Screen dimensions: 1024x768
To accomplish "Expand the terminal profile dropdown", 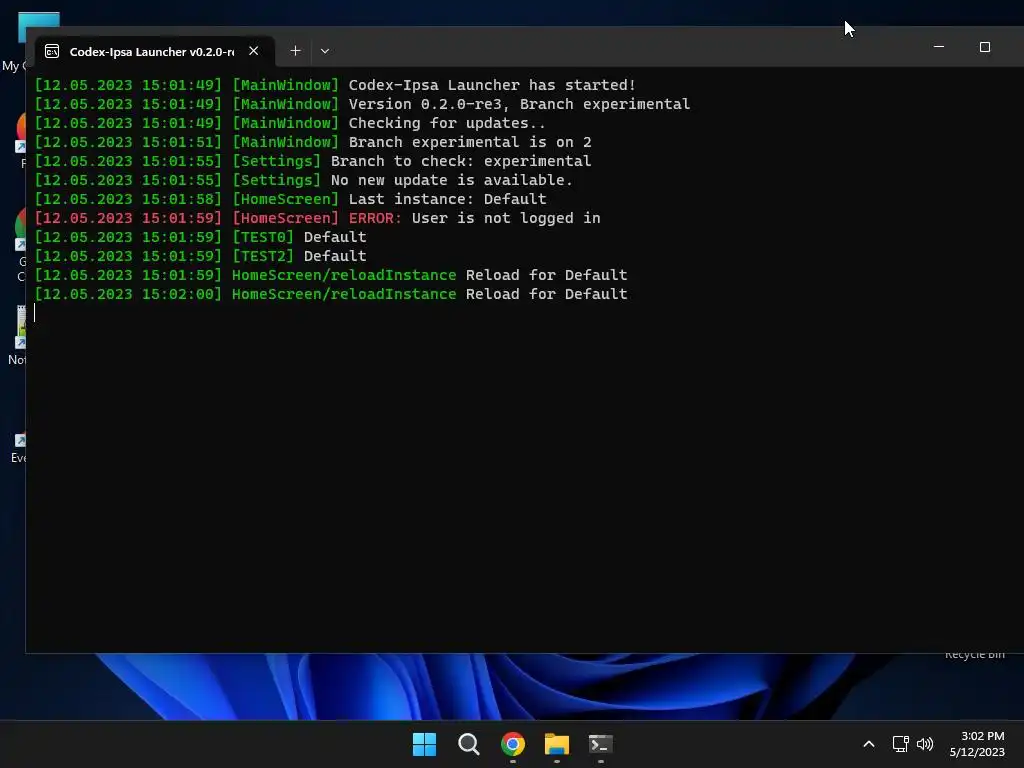I will coord(325,51).
